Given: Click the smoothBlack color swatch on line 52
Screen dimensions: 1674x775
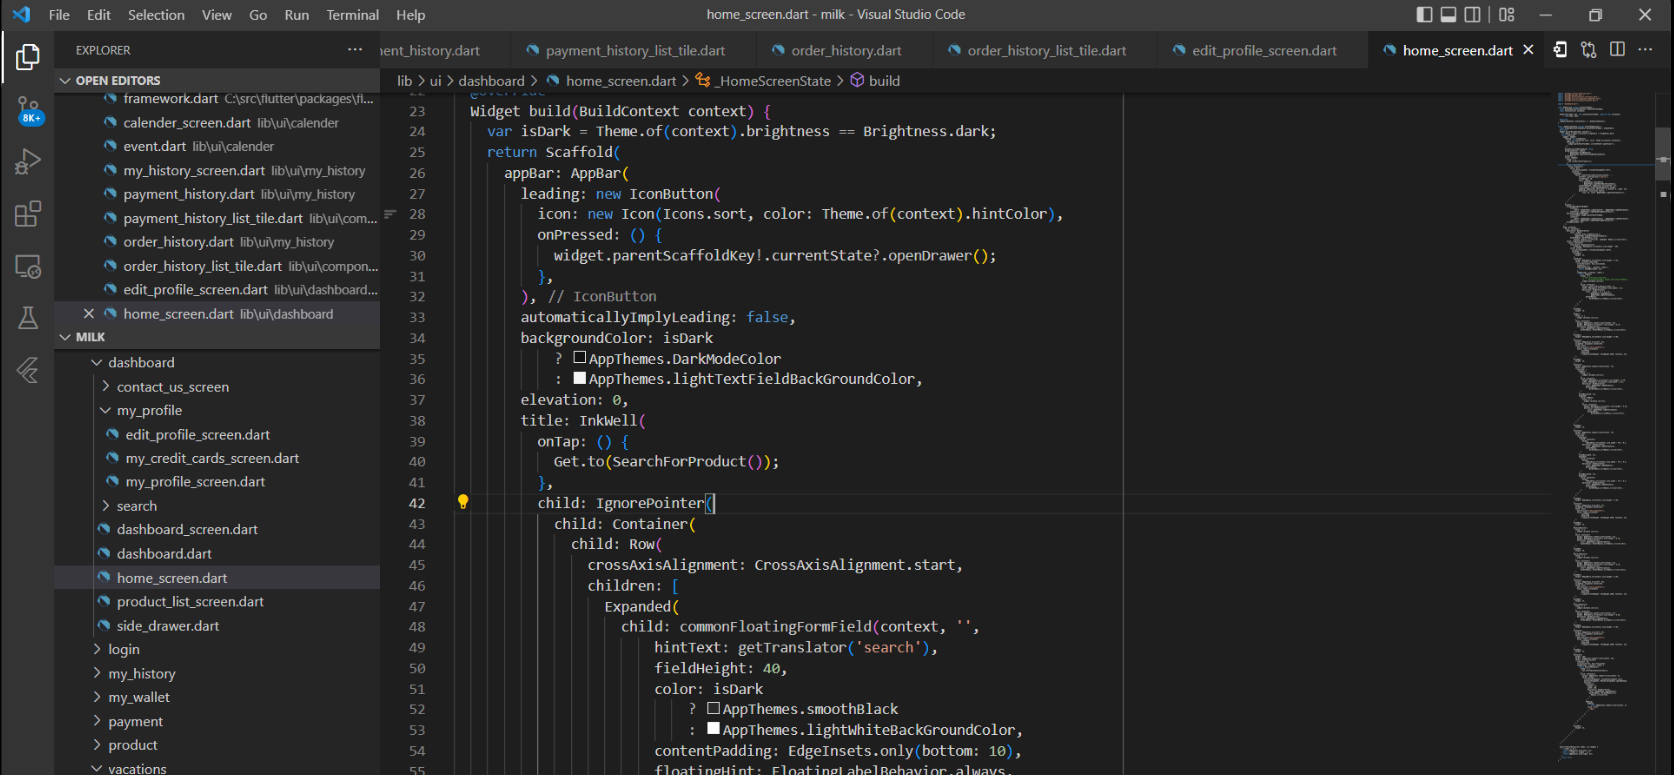Looking at the screenshot, I should click(x=713, y=709).
